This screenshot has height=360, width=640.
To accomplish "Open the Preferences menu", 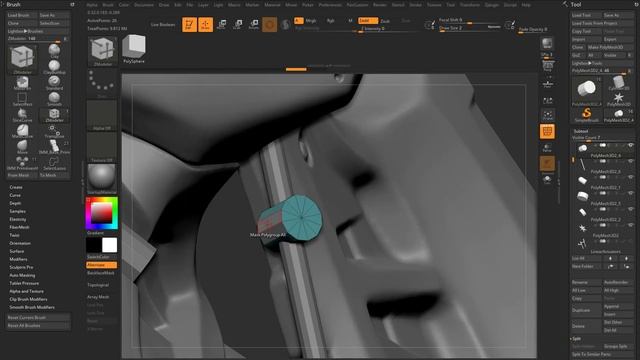I will point(330,5).
